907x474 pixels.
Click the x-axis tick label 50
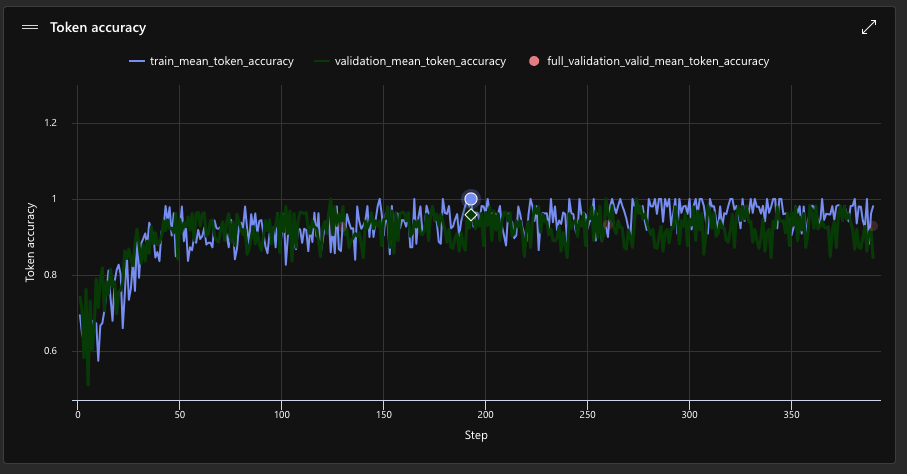[x=179, y=414]
